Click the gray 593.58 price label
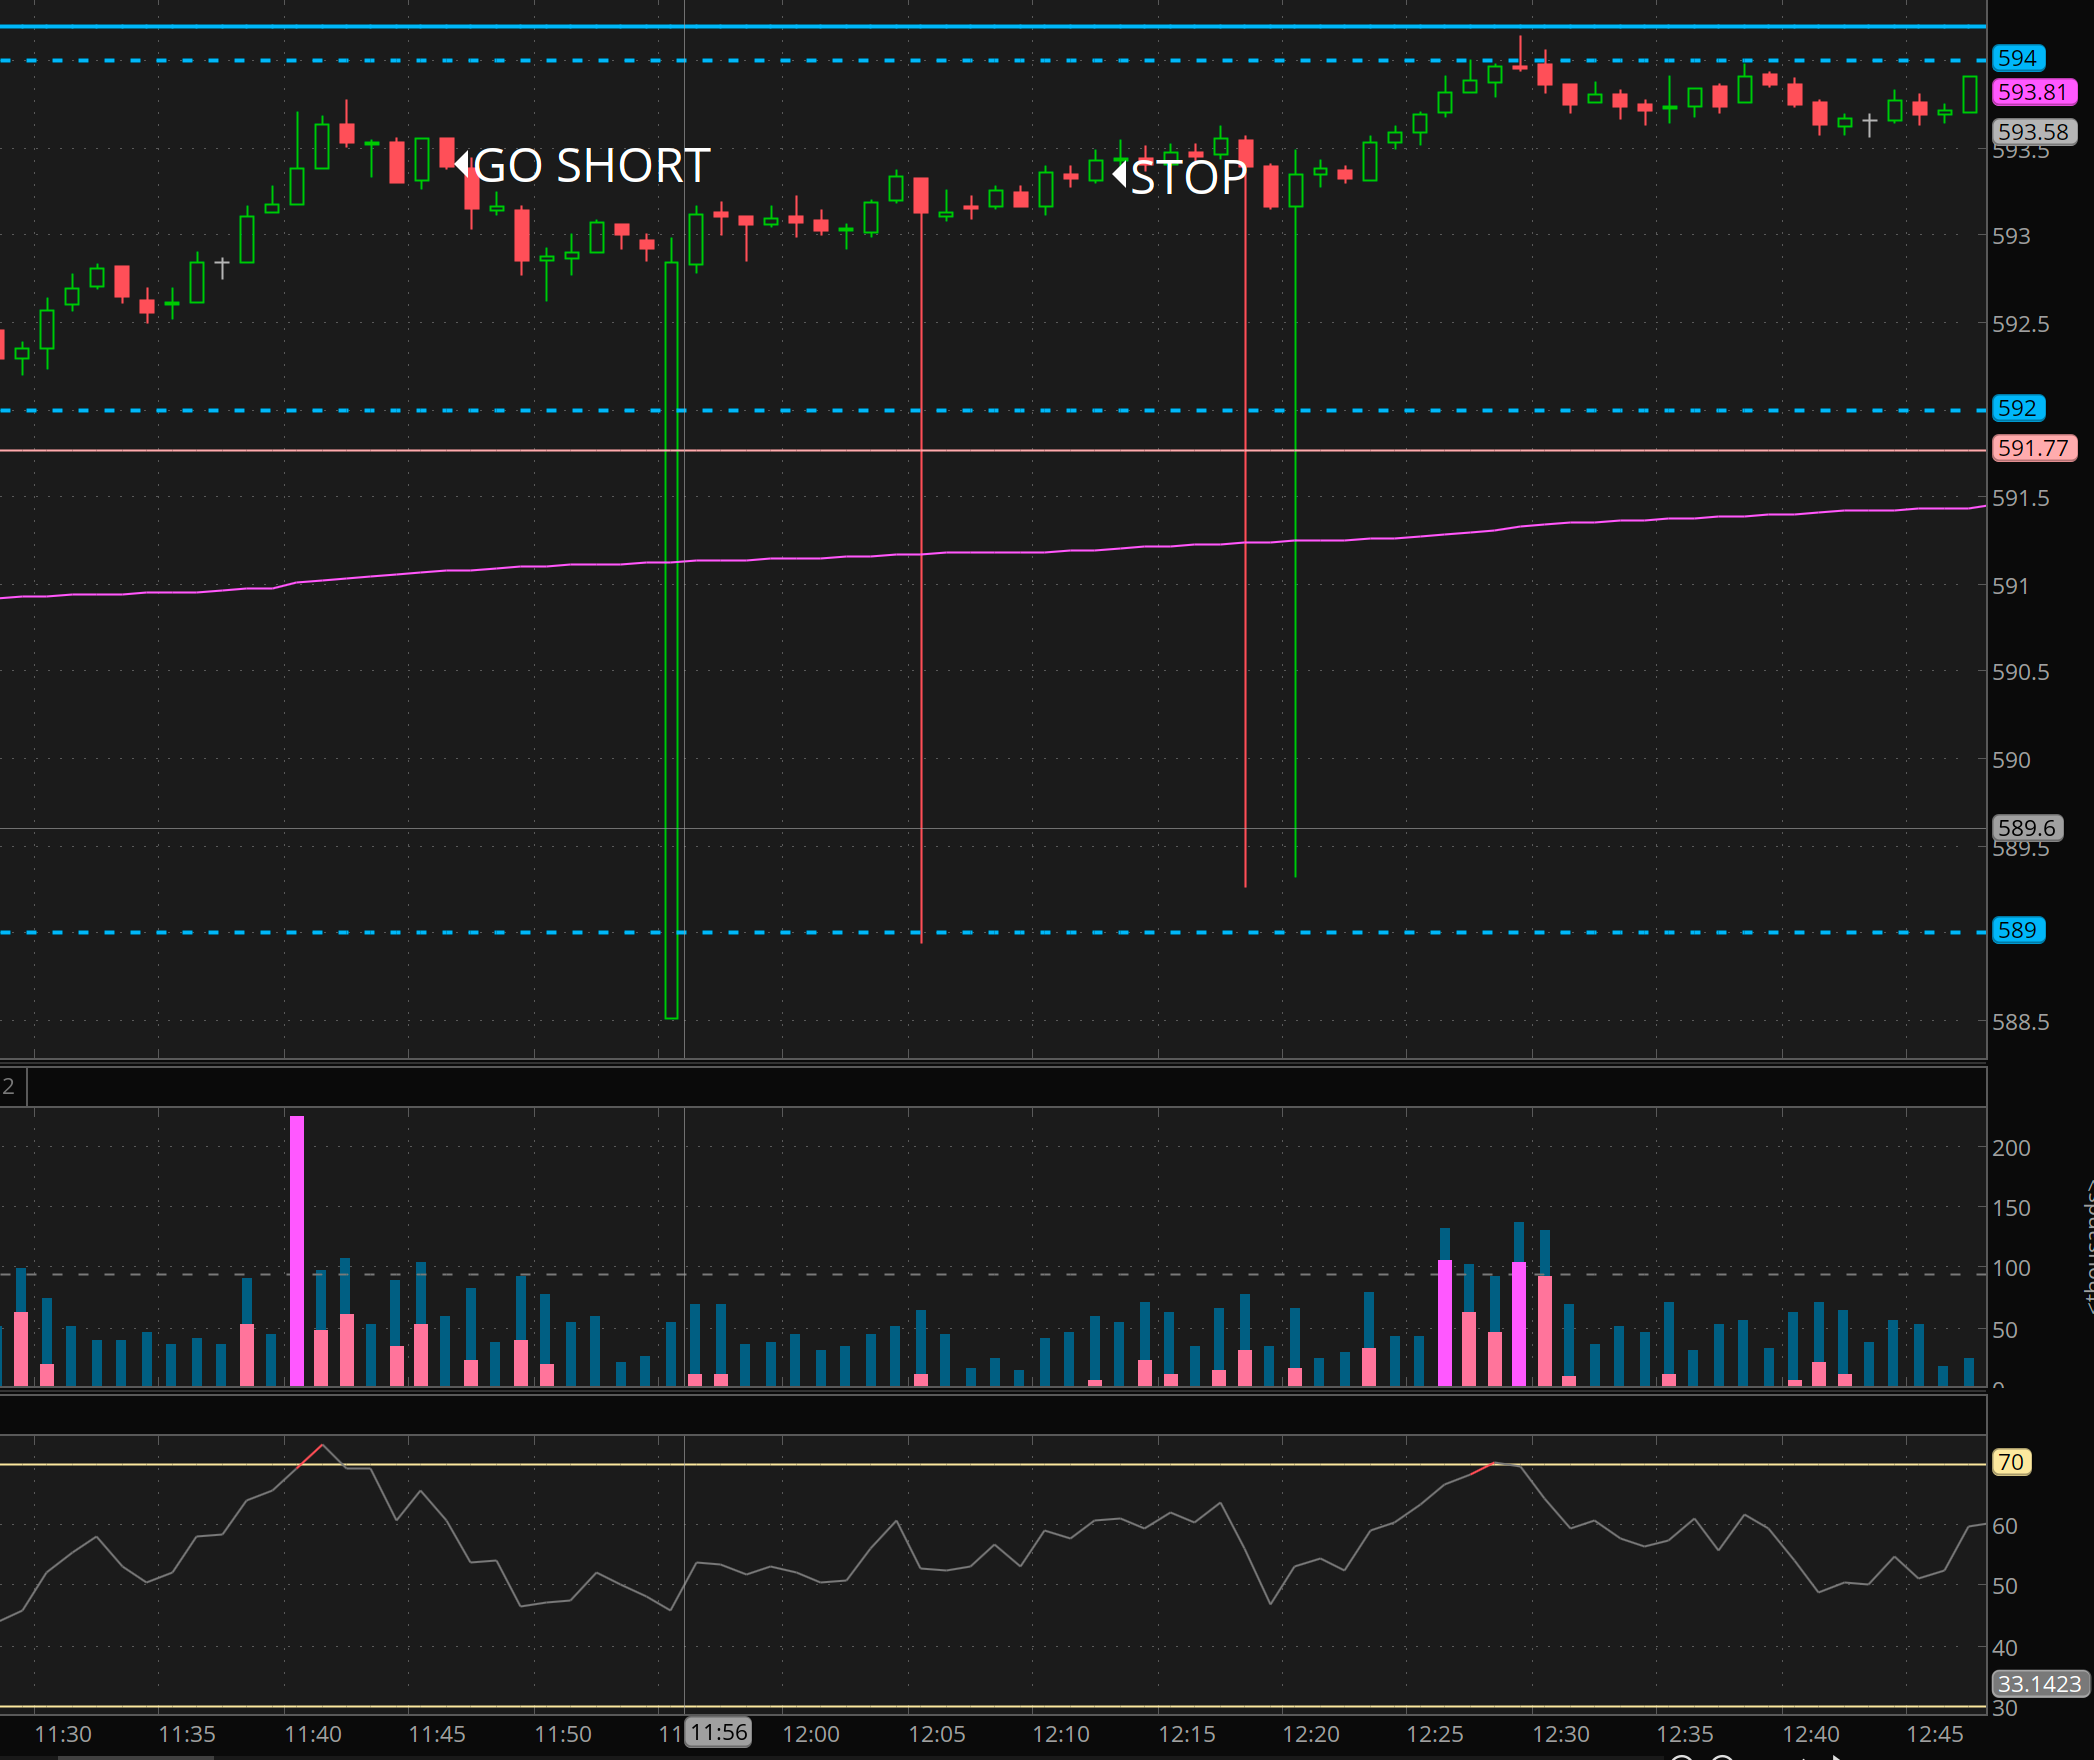The image size is (2094, 1760). coord(2033,132)
